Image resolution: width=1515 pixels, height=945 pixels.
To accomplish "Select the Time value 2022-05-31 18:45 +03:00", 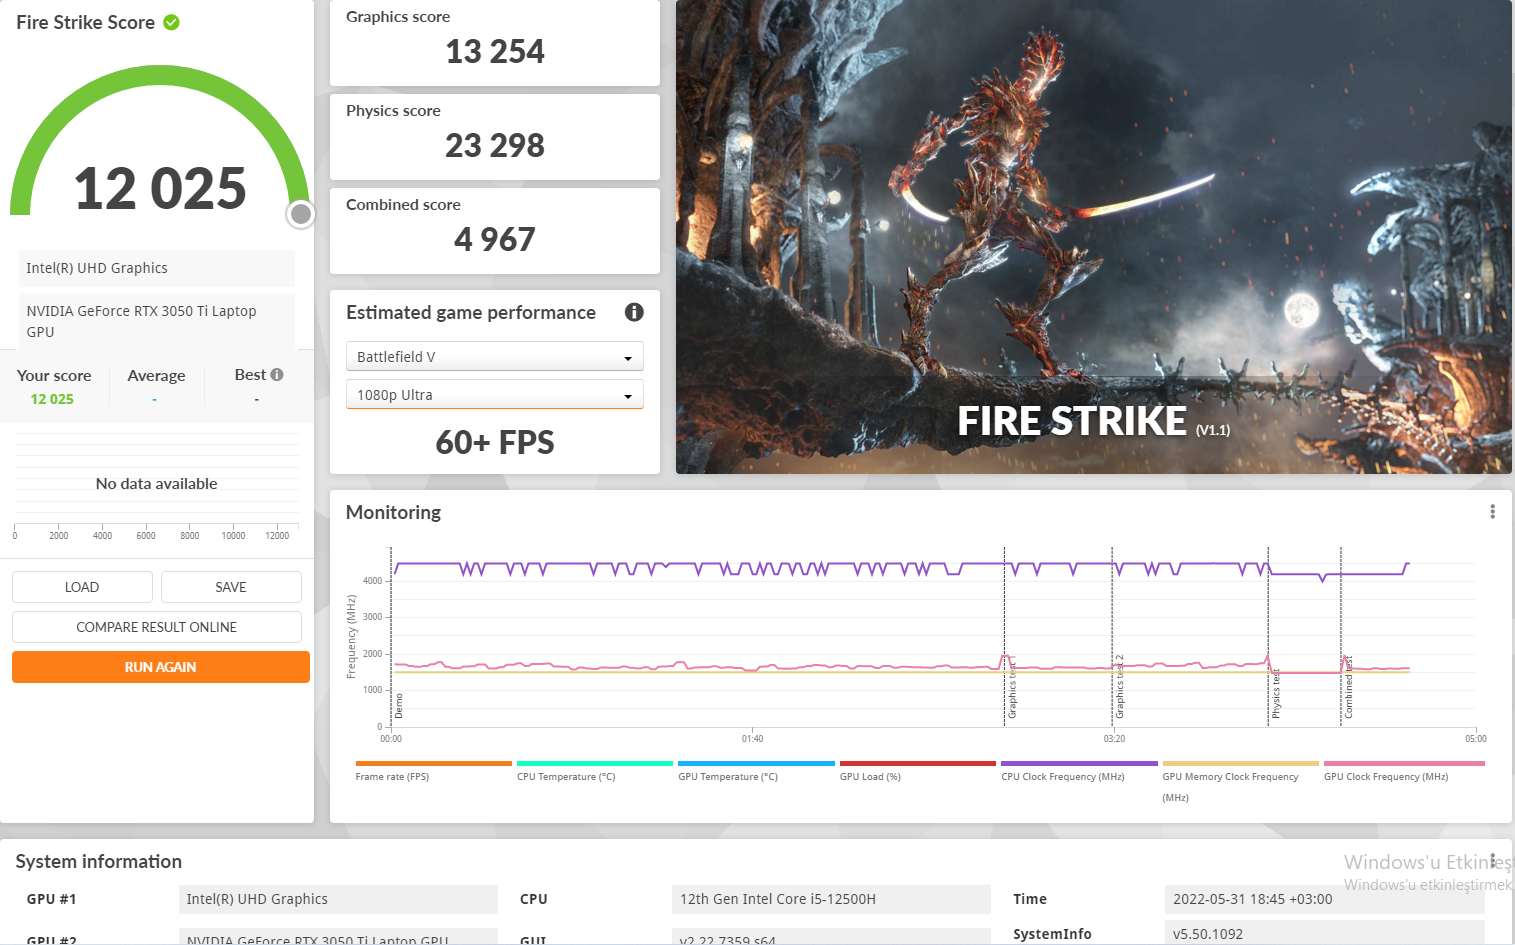I will click(x=1324, y=899).
